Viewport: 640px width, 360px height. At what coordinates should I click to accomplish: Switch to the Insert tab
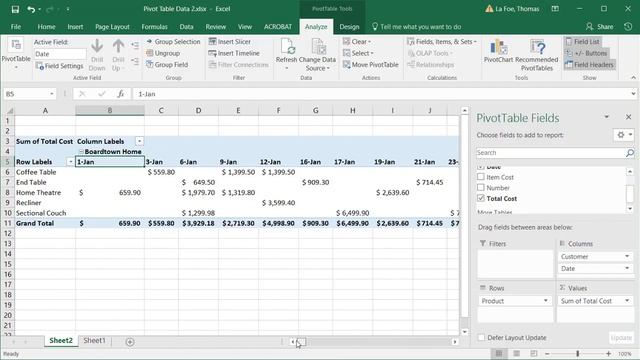point(75,27)
